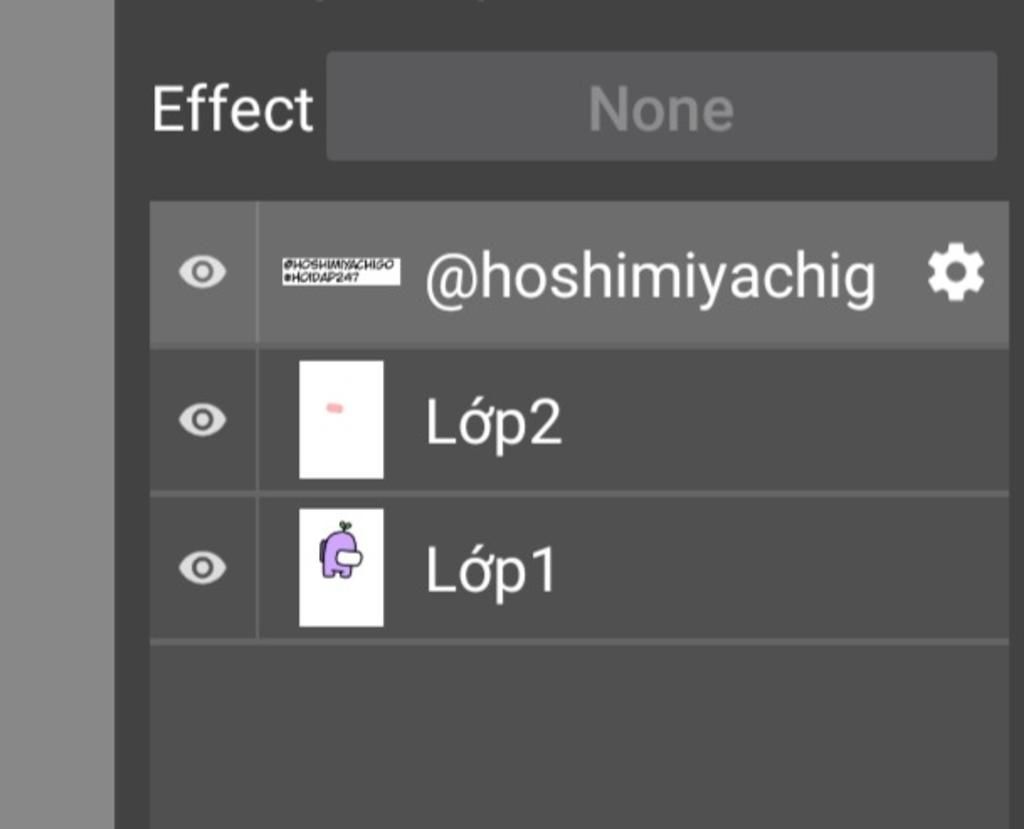Open the Effect None dropdown
The width and height of the screenshot is (1024, 829).
(662, 106)
